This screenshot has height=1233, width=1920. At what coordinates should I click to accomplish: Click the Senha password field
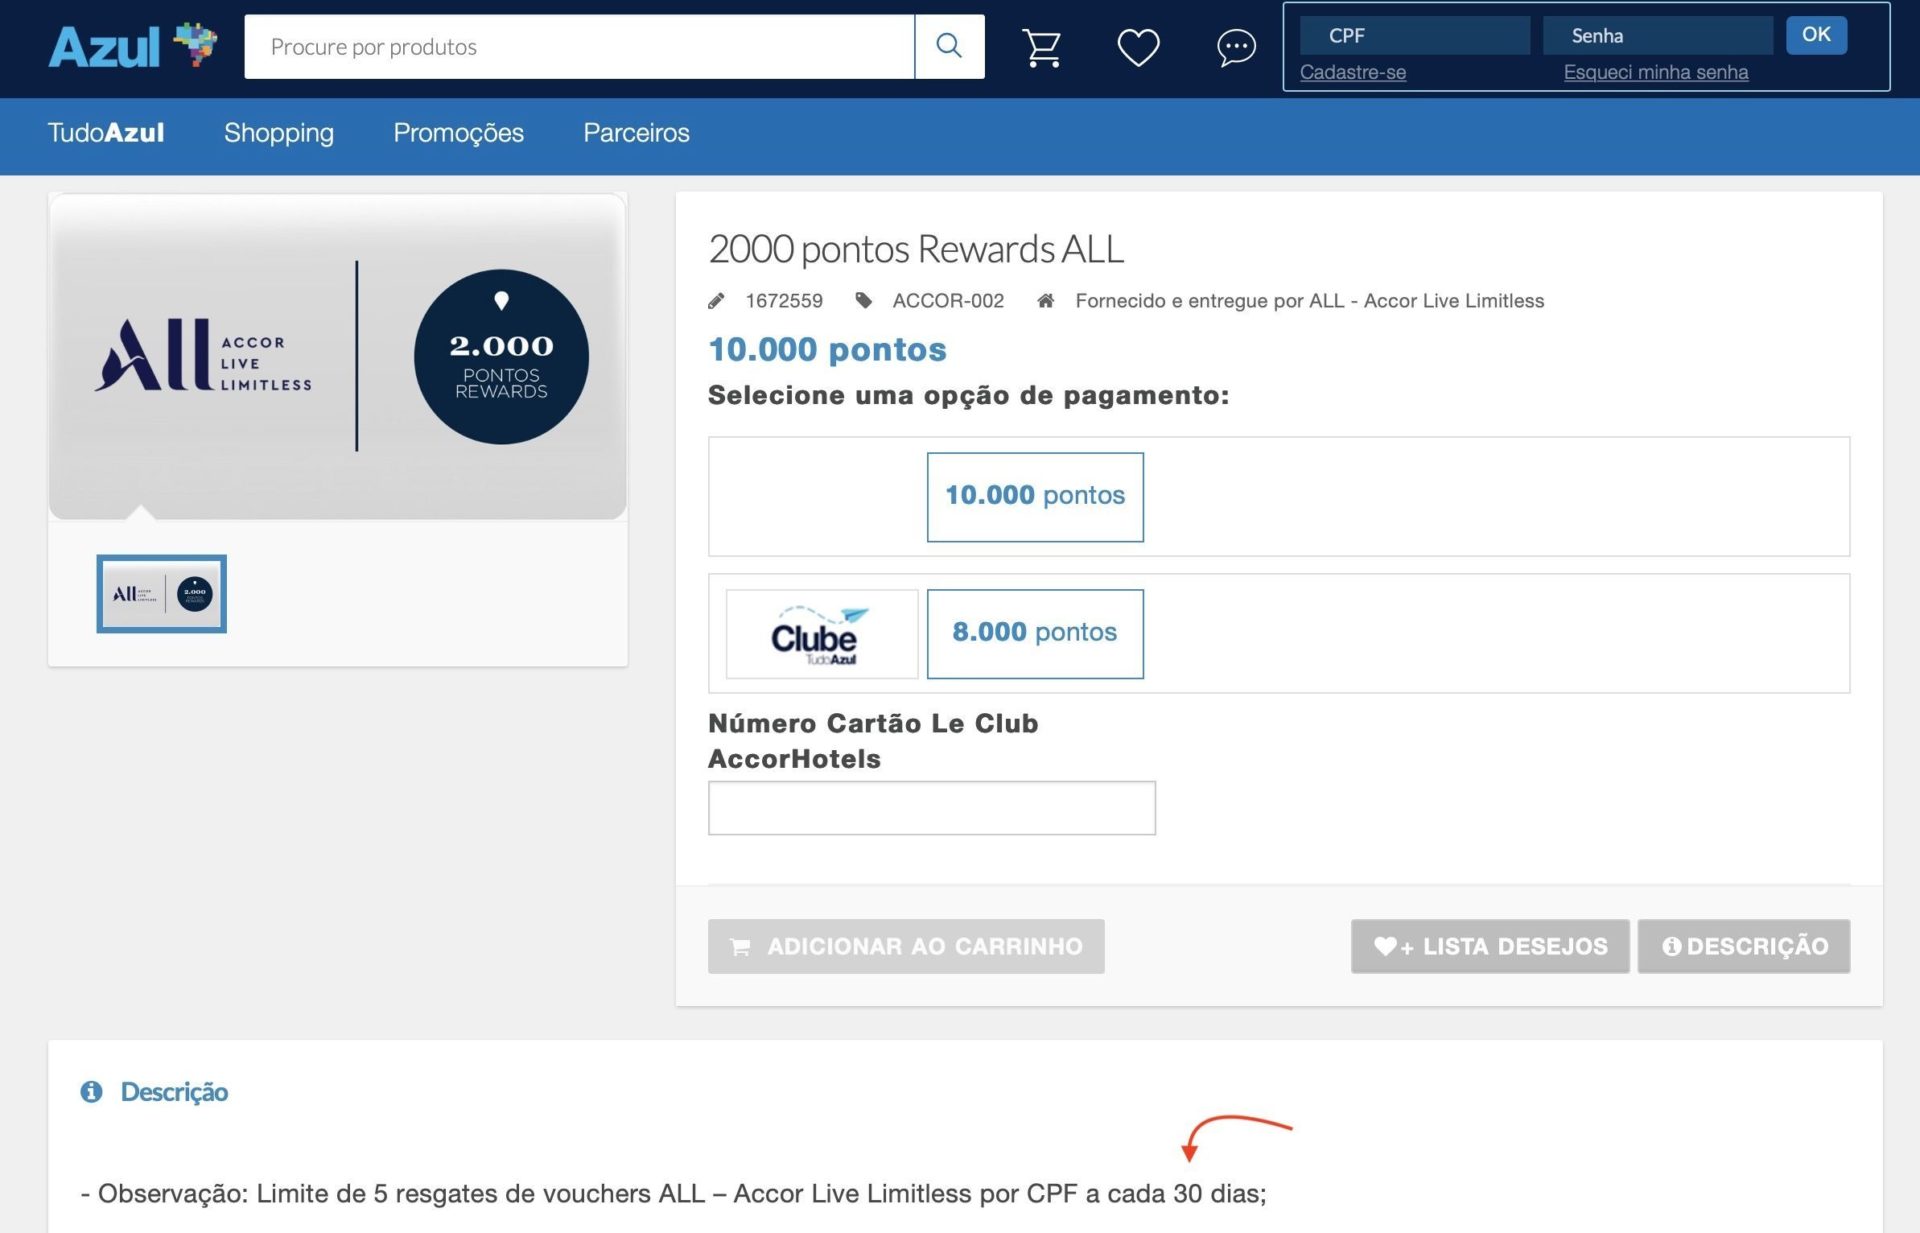[x=1658, y=35]
